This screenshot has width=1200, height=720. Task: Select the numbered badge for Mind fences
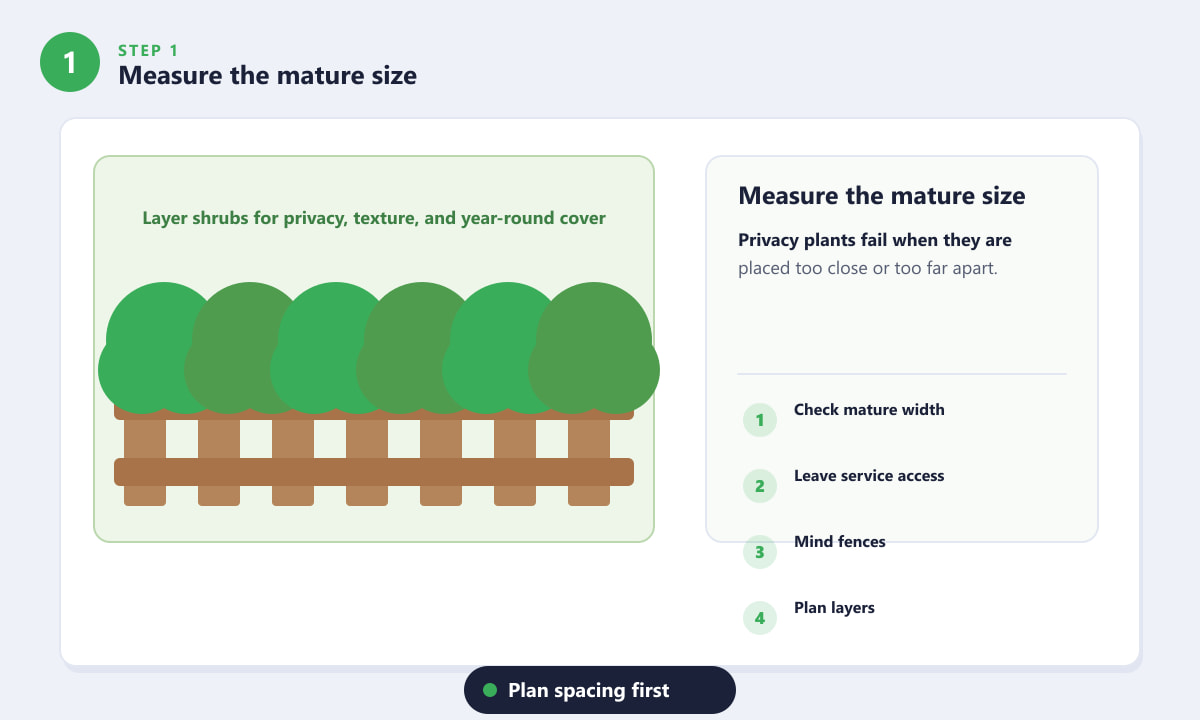760,552
